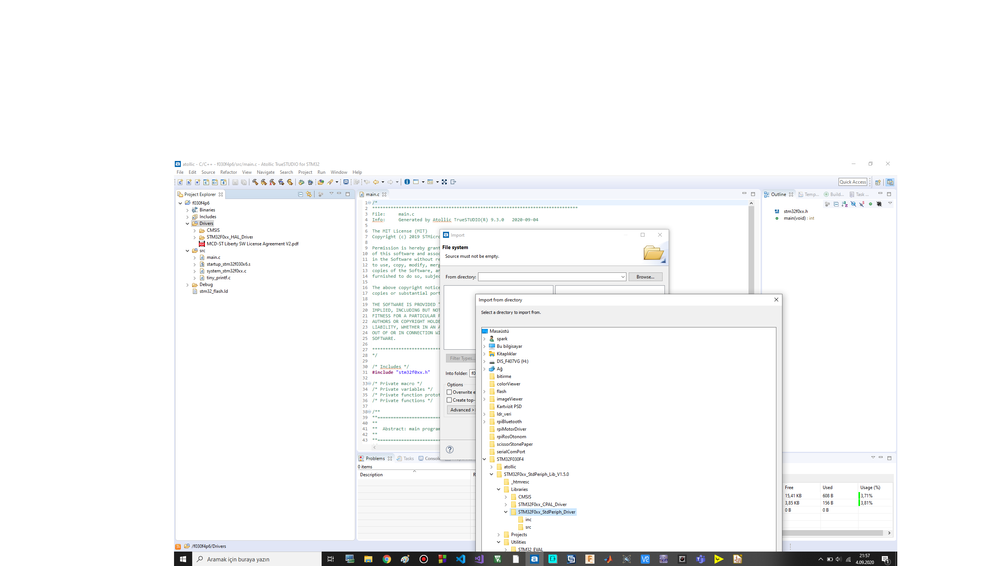The image size is (999, 566).
Task: Expand the Projects folder in directory tree
Action: coord(499,535)
